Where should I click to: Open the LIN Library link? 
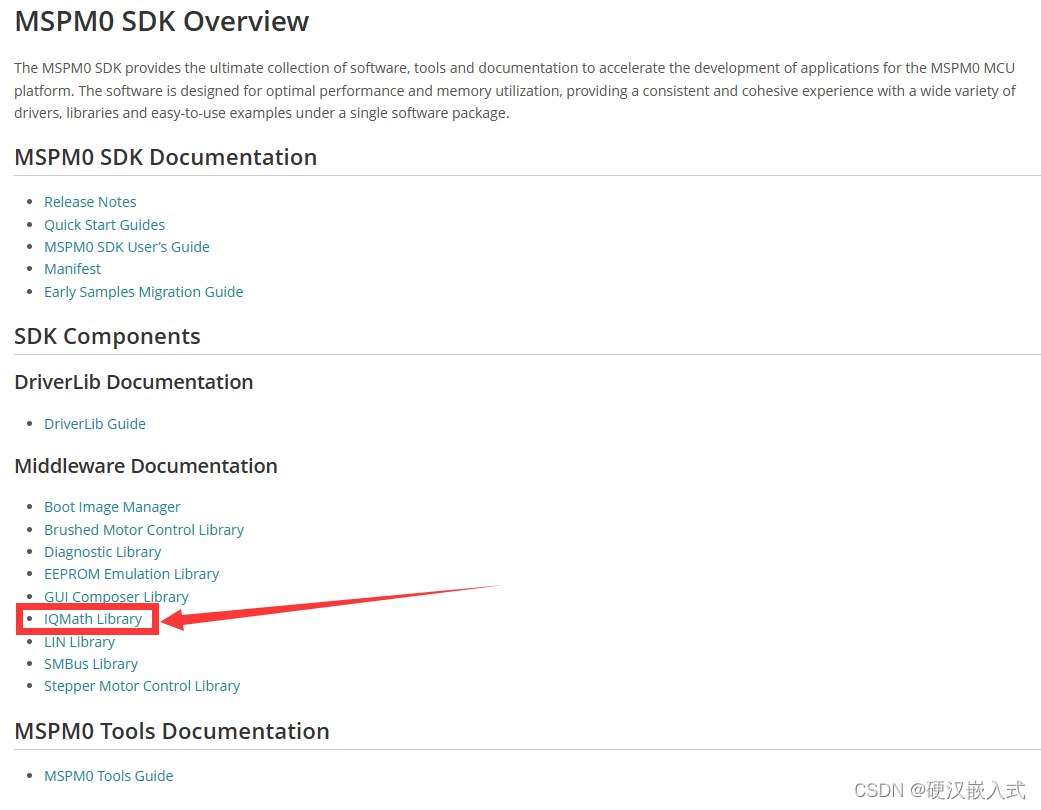pos(80,642)
